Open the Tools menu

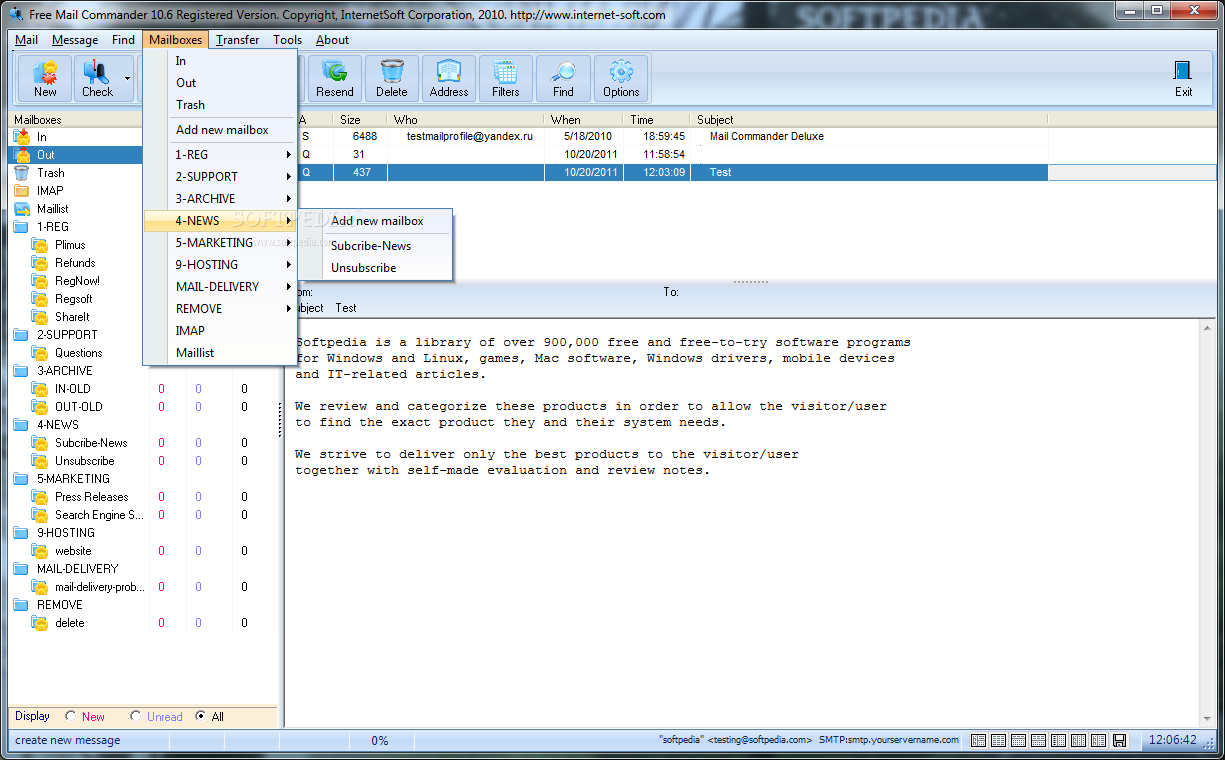(x=287, y=40)
